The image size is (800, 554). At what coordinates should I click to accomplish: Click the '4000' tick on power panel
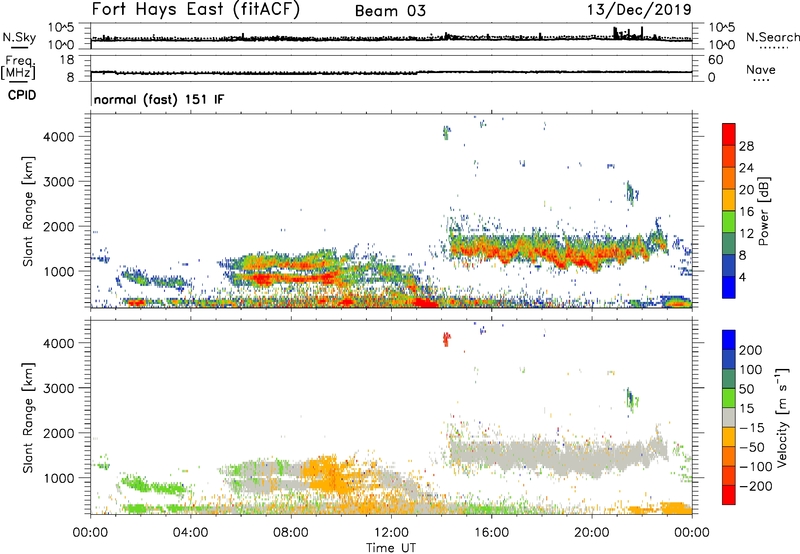coord(59,137)
